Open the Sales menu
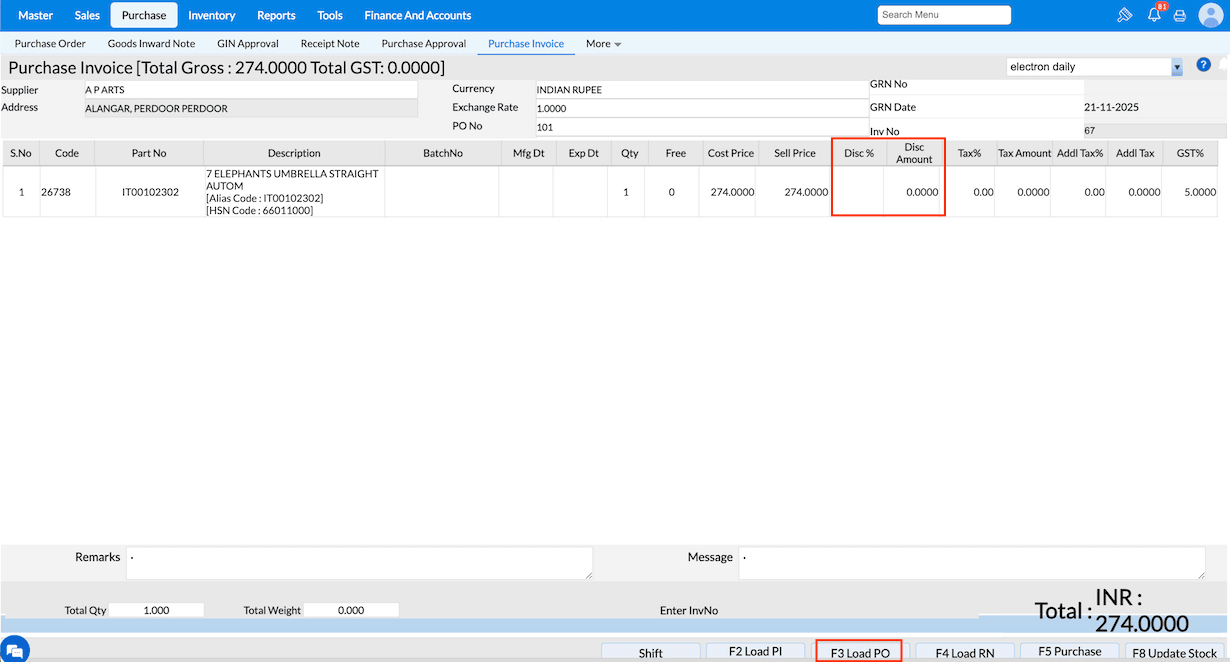The width and height of the screenshot is (1230, 662). click(x=88, y=15)
